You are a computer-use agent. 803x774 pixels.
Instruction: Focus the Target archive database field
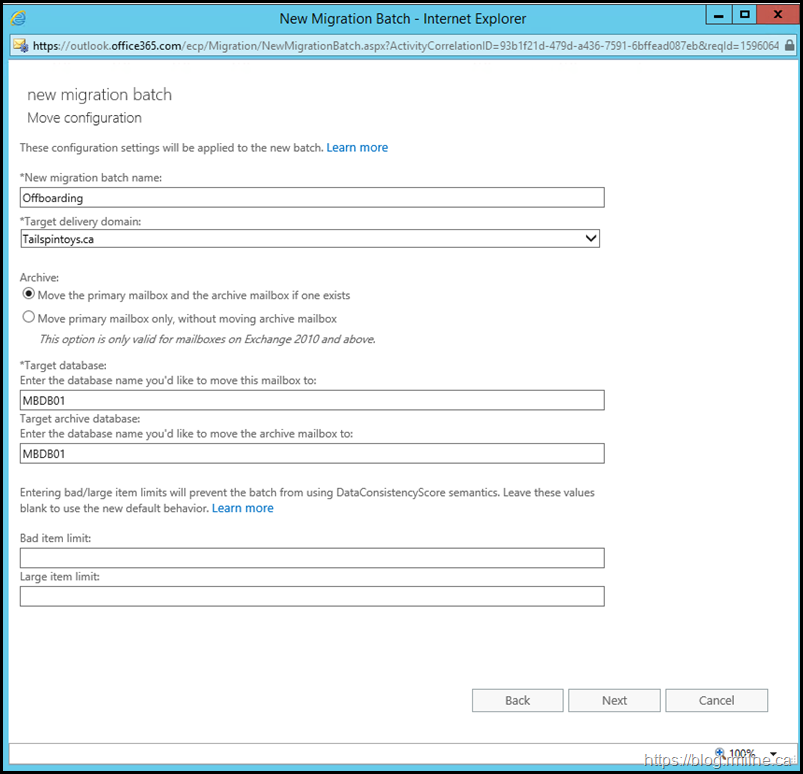pyautogui.click(x=312, y=454)
